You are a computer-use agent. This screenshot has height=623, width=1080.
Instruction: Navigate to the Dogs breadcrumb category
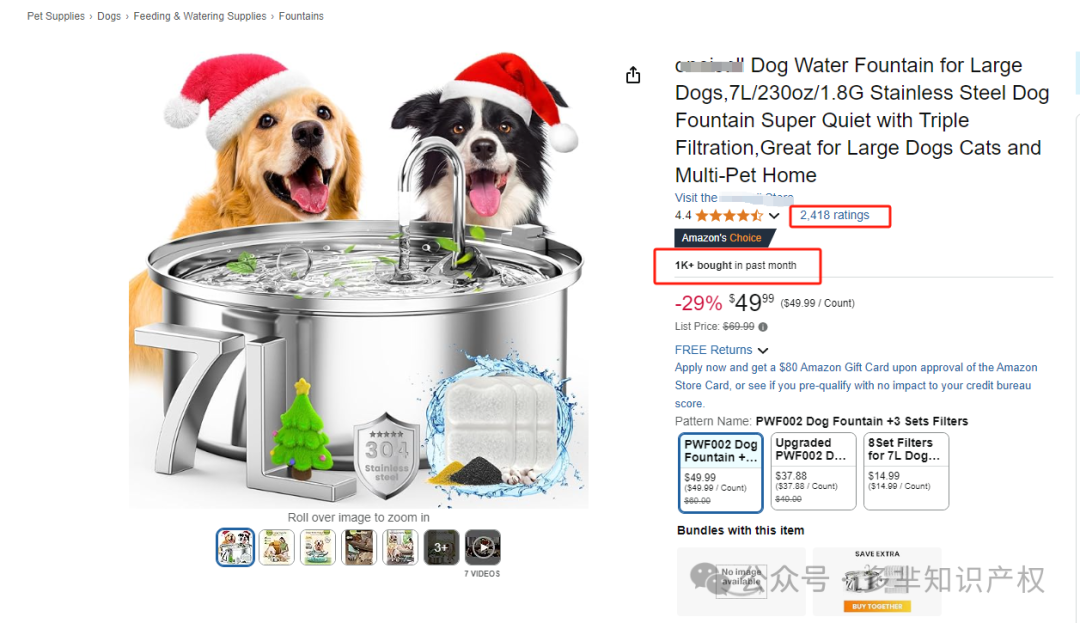click(109, 16)
